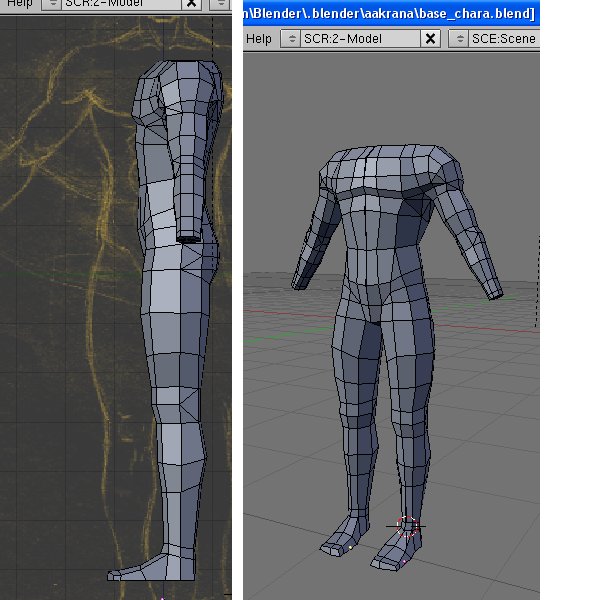Delete screen with X button in right window

pos(430,39)
